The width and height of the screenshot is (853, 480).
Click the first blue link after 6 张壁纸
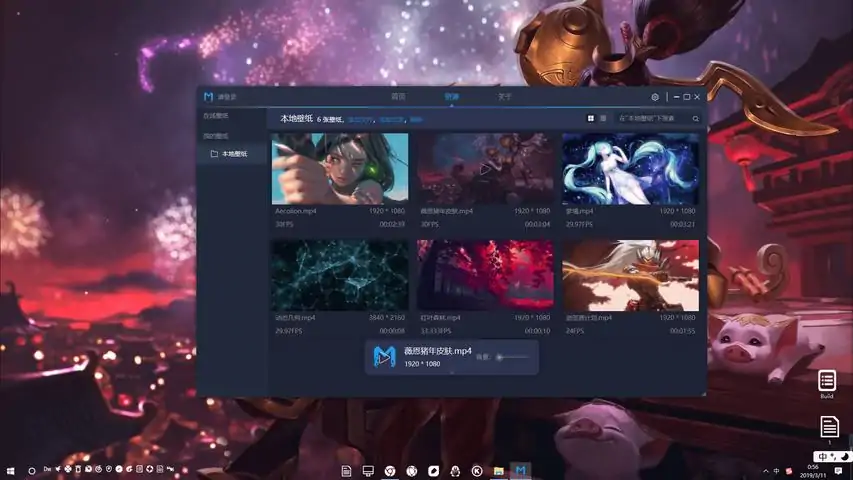pyautogui.click(x=360, y=120)
